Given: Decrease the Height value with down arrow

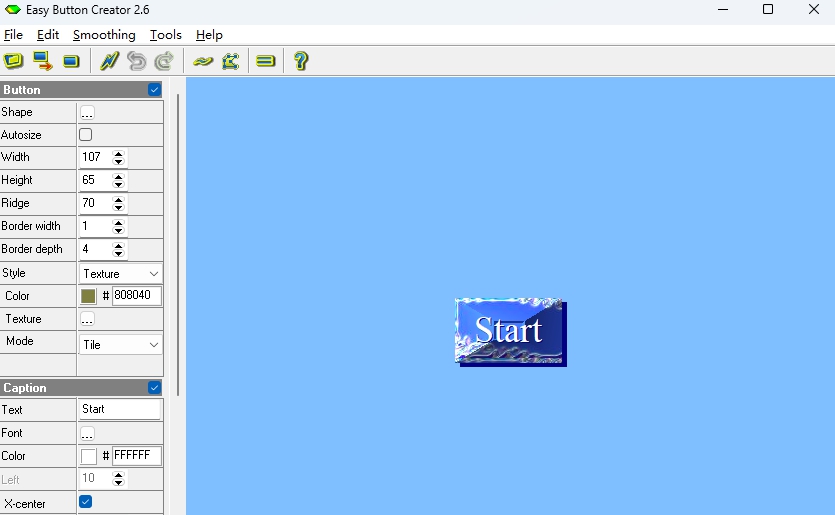Looking at the screenshot, I should (x=118, y=184).
